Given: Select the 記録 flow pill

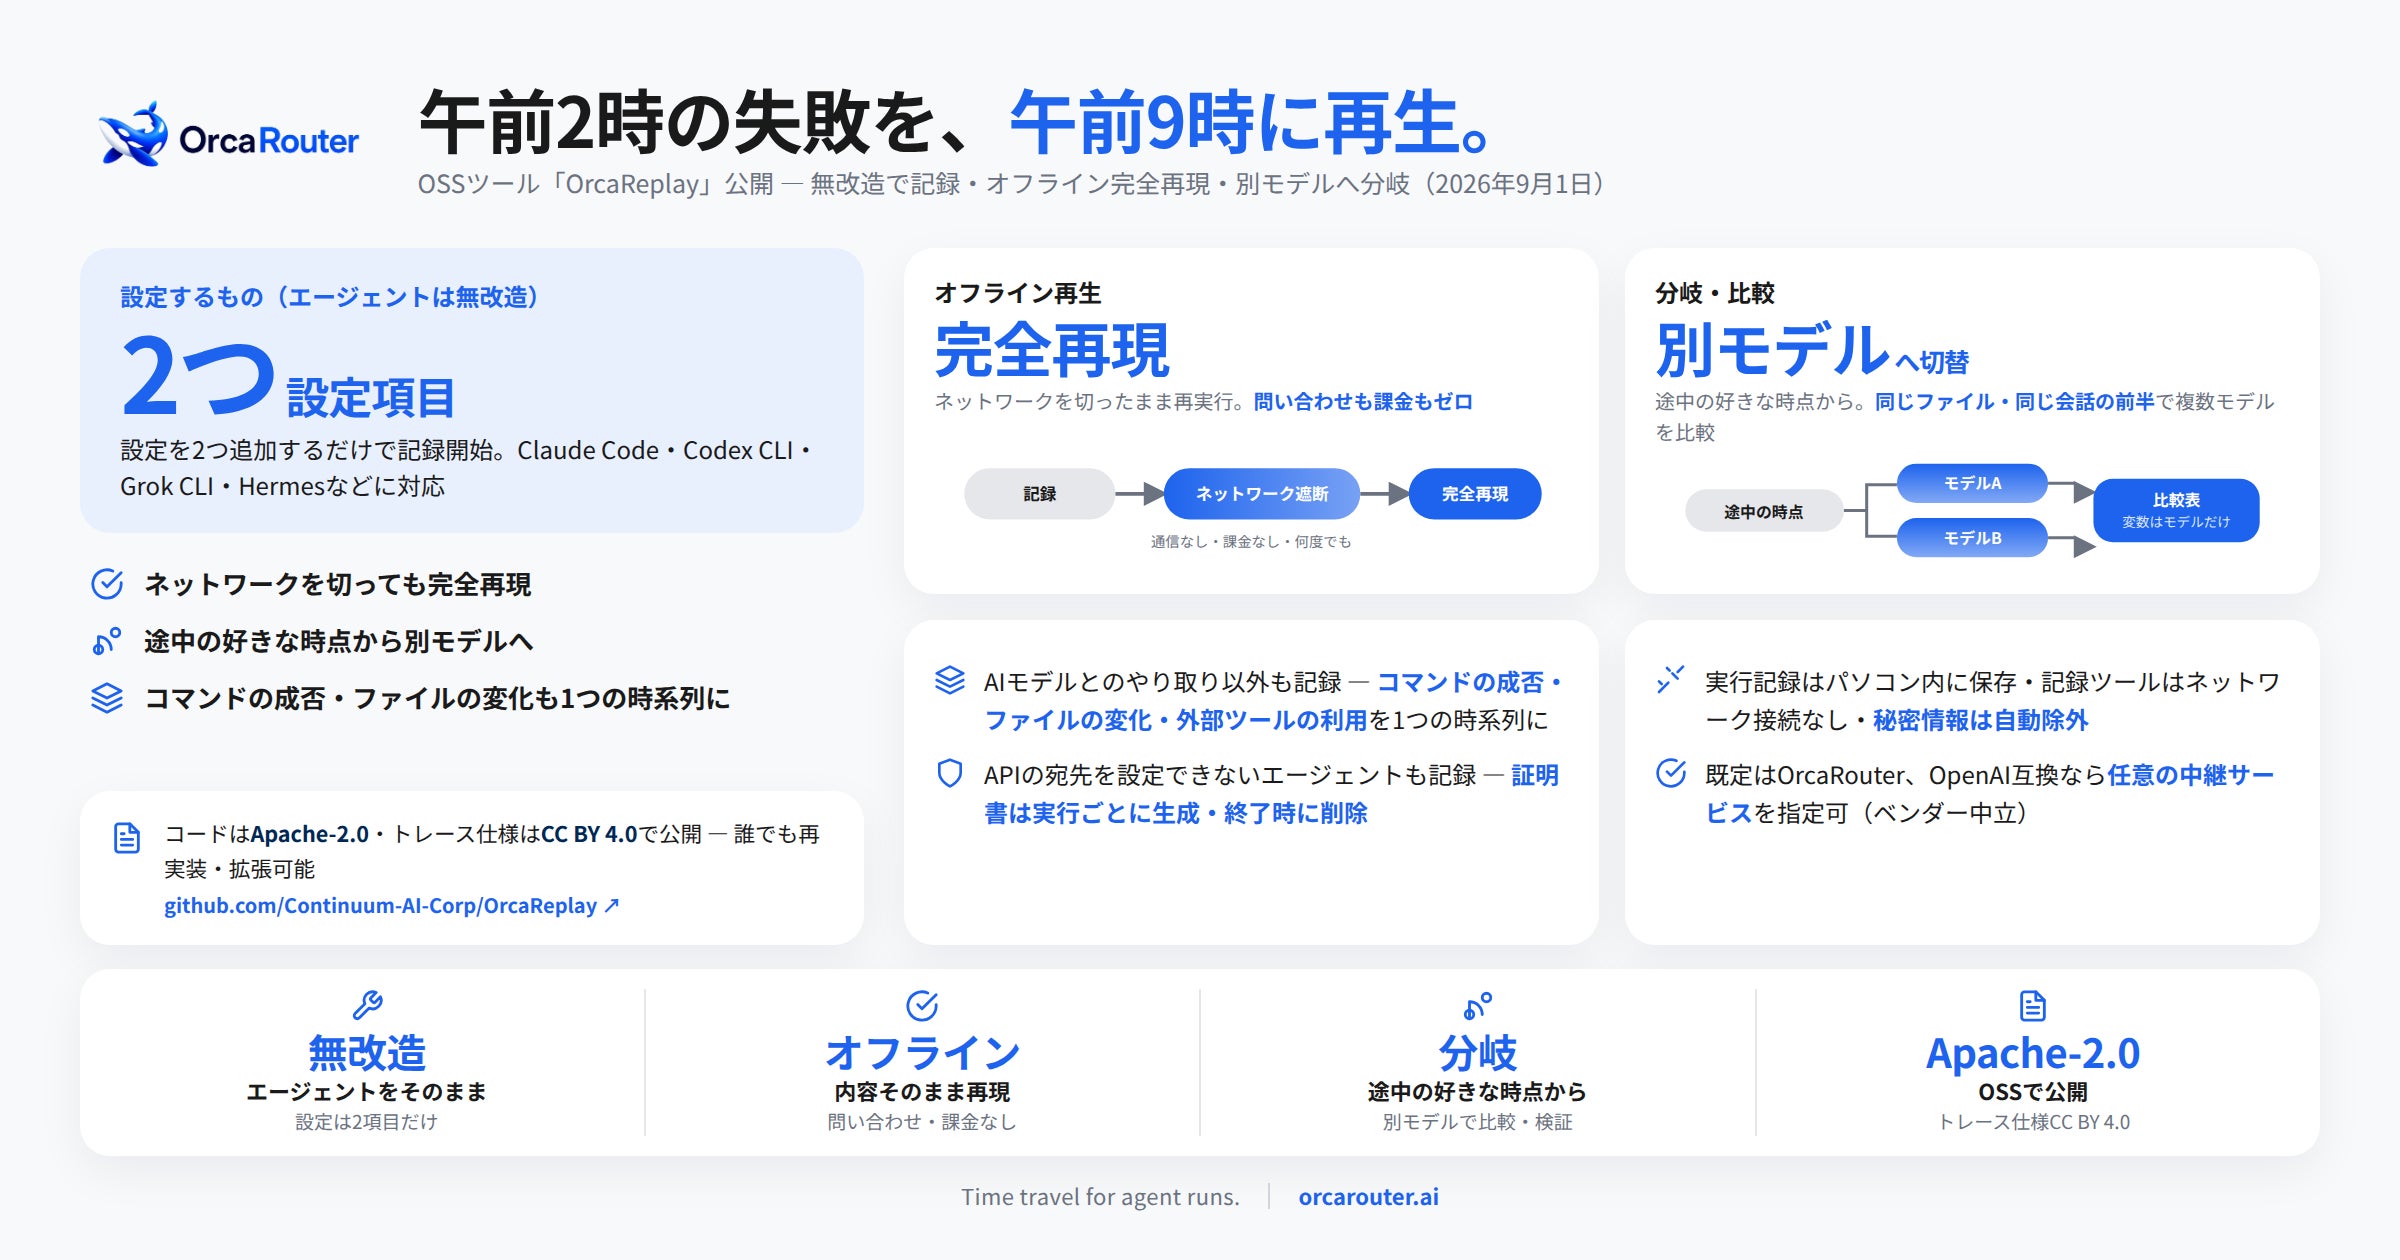Looking at the screenshot, I should point(1040,494).
